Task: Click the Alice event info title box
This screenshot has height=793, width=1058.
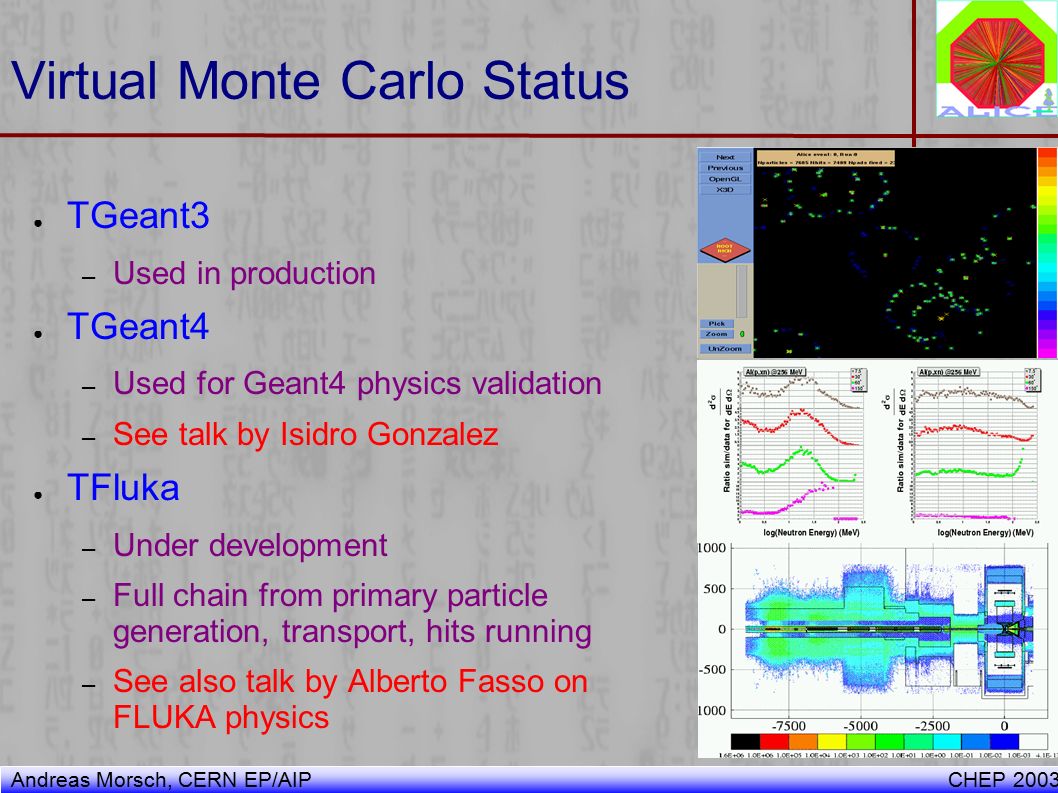Action: (x=825, y=159)
